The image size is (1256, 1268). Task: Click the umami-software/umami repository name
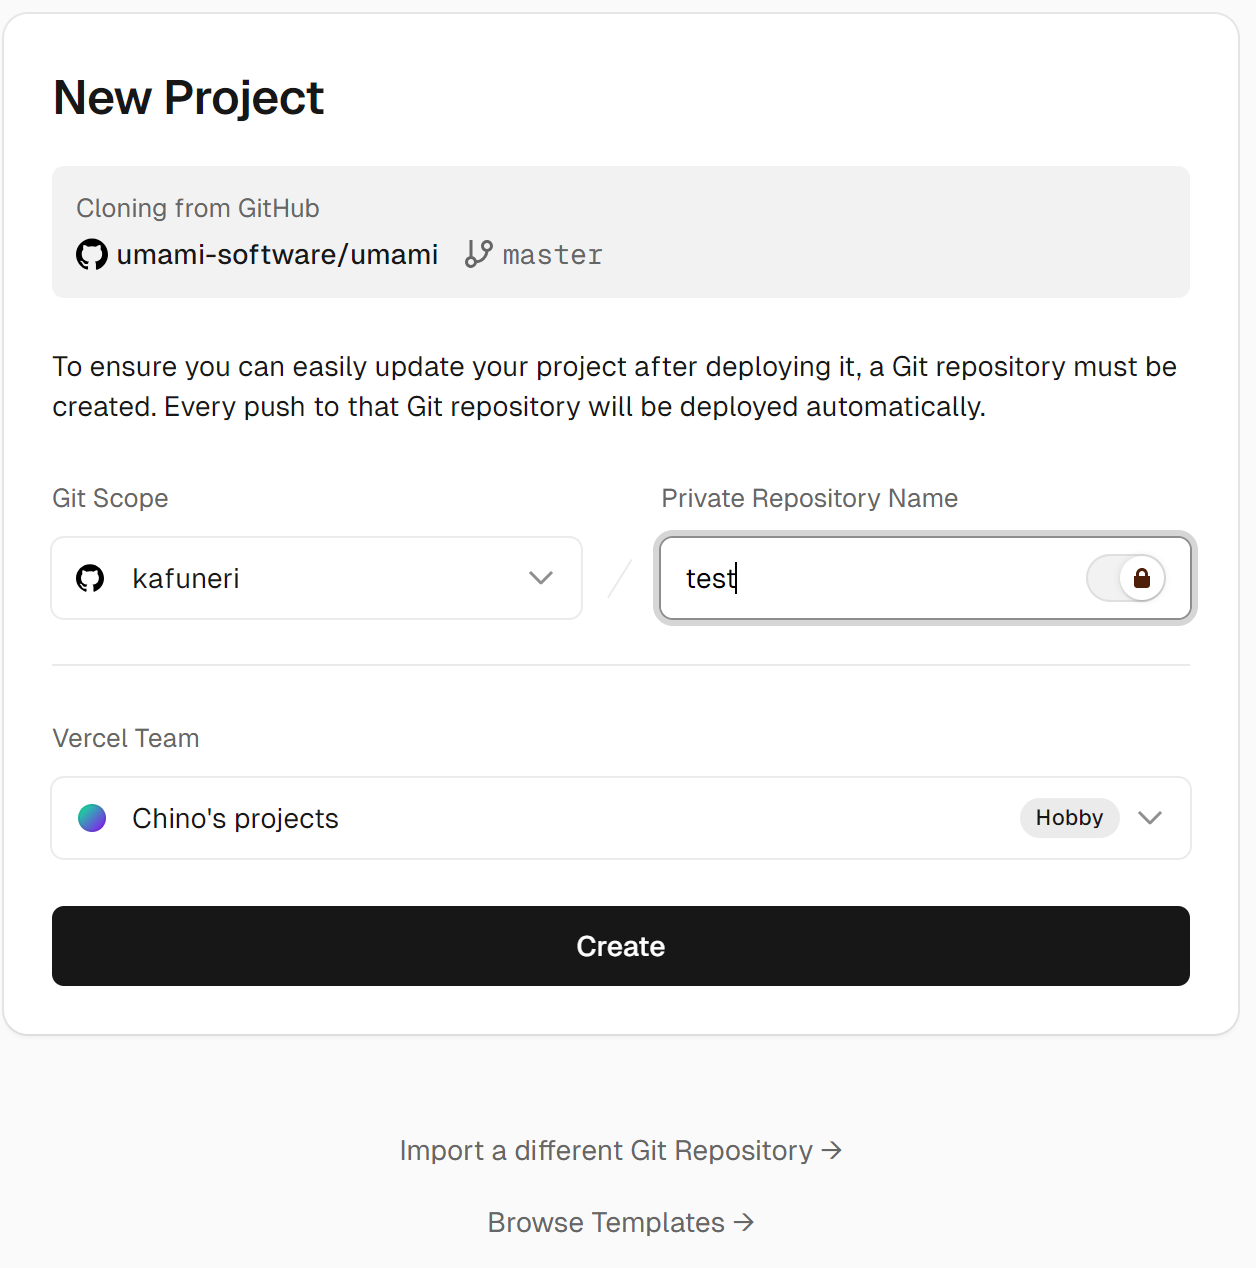(x=277, y=254)
